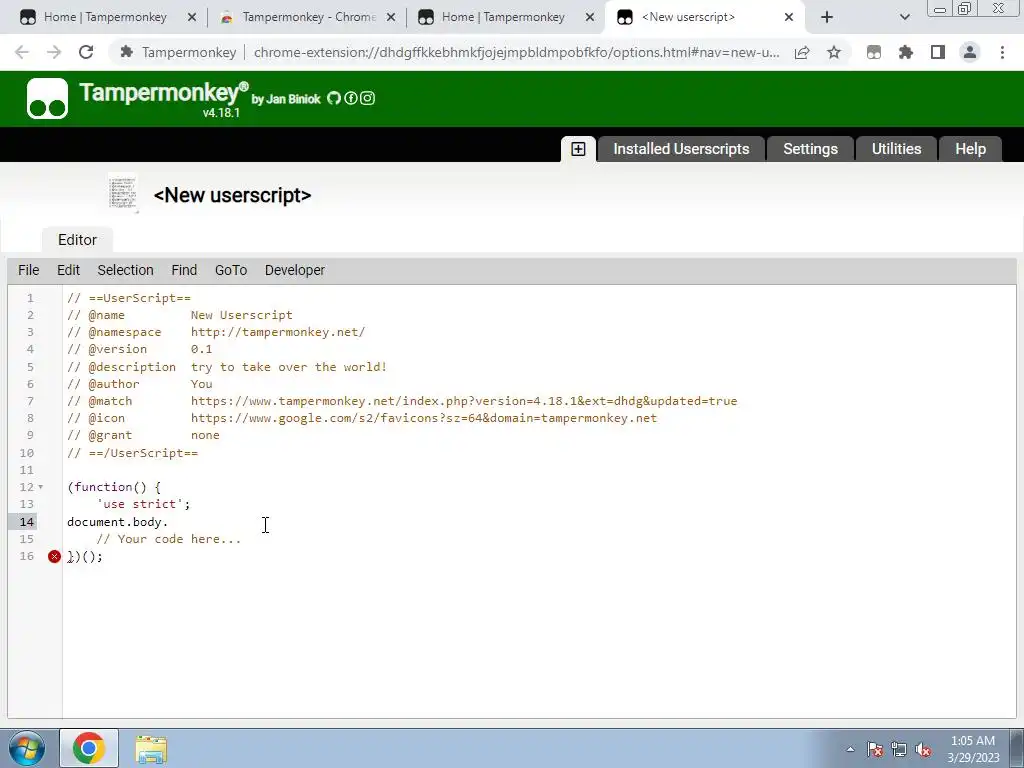
Task: Go back with the browser back arrow
Action: click(x=22, y=52)
